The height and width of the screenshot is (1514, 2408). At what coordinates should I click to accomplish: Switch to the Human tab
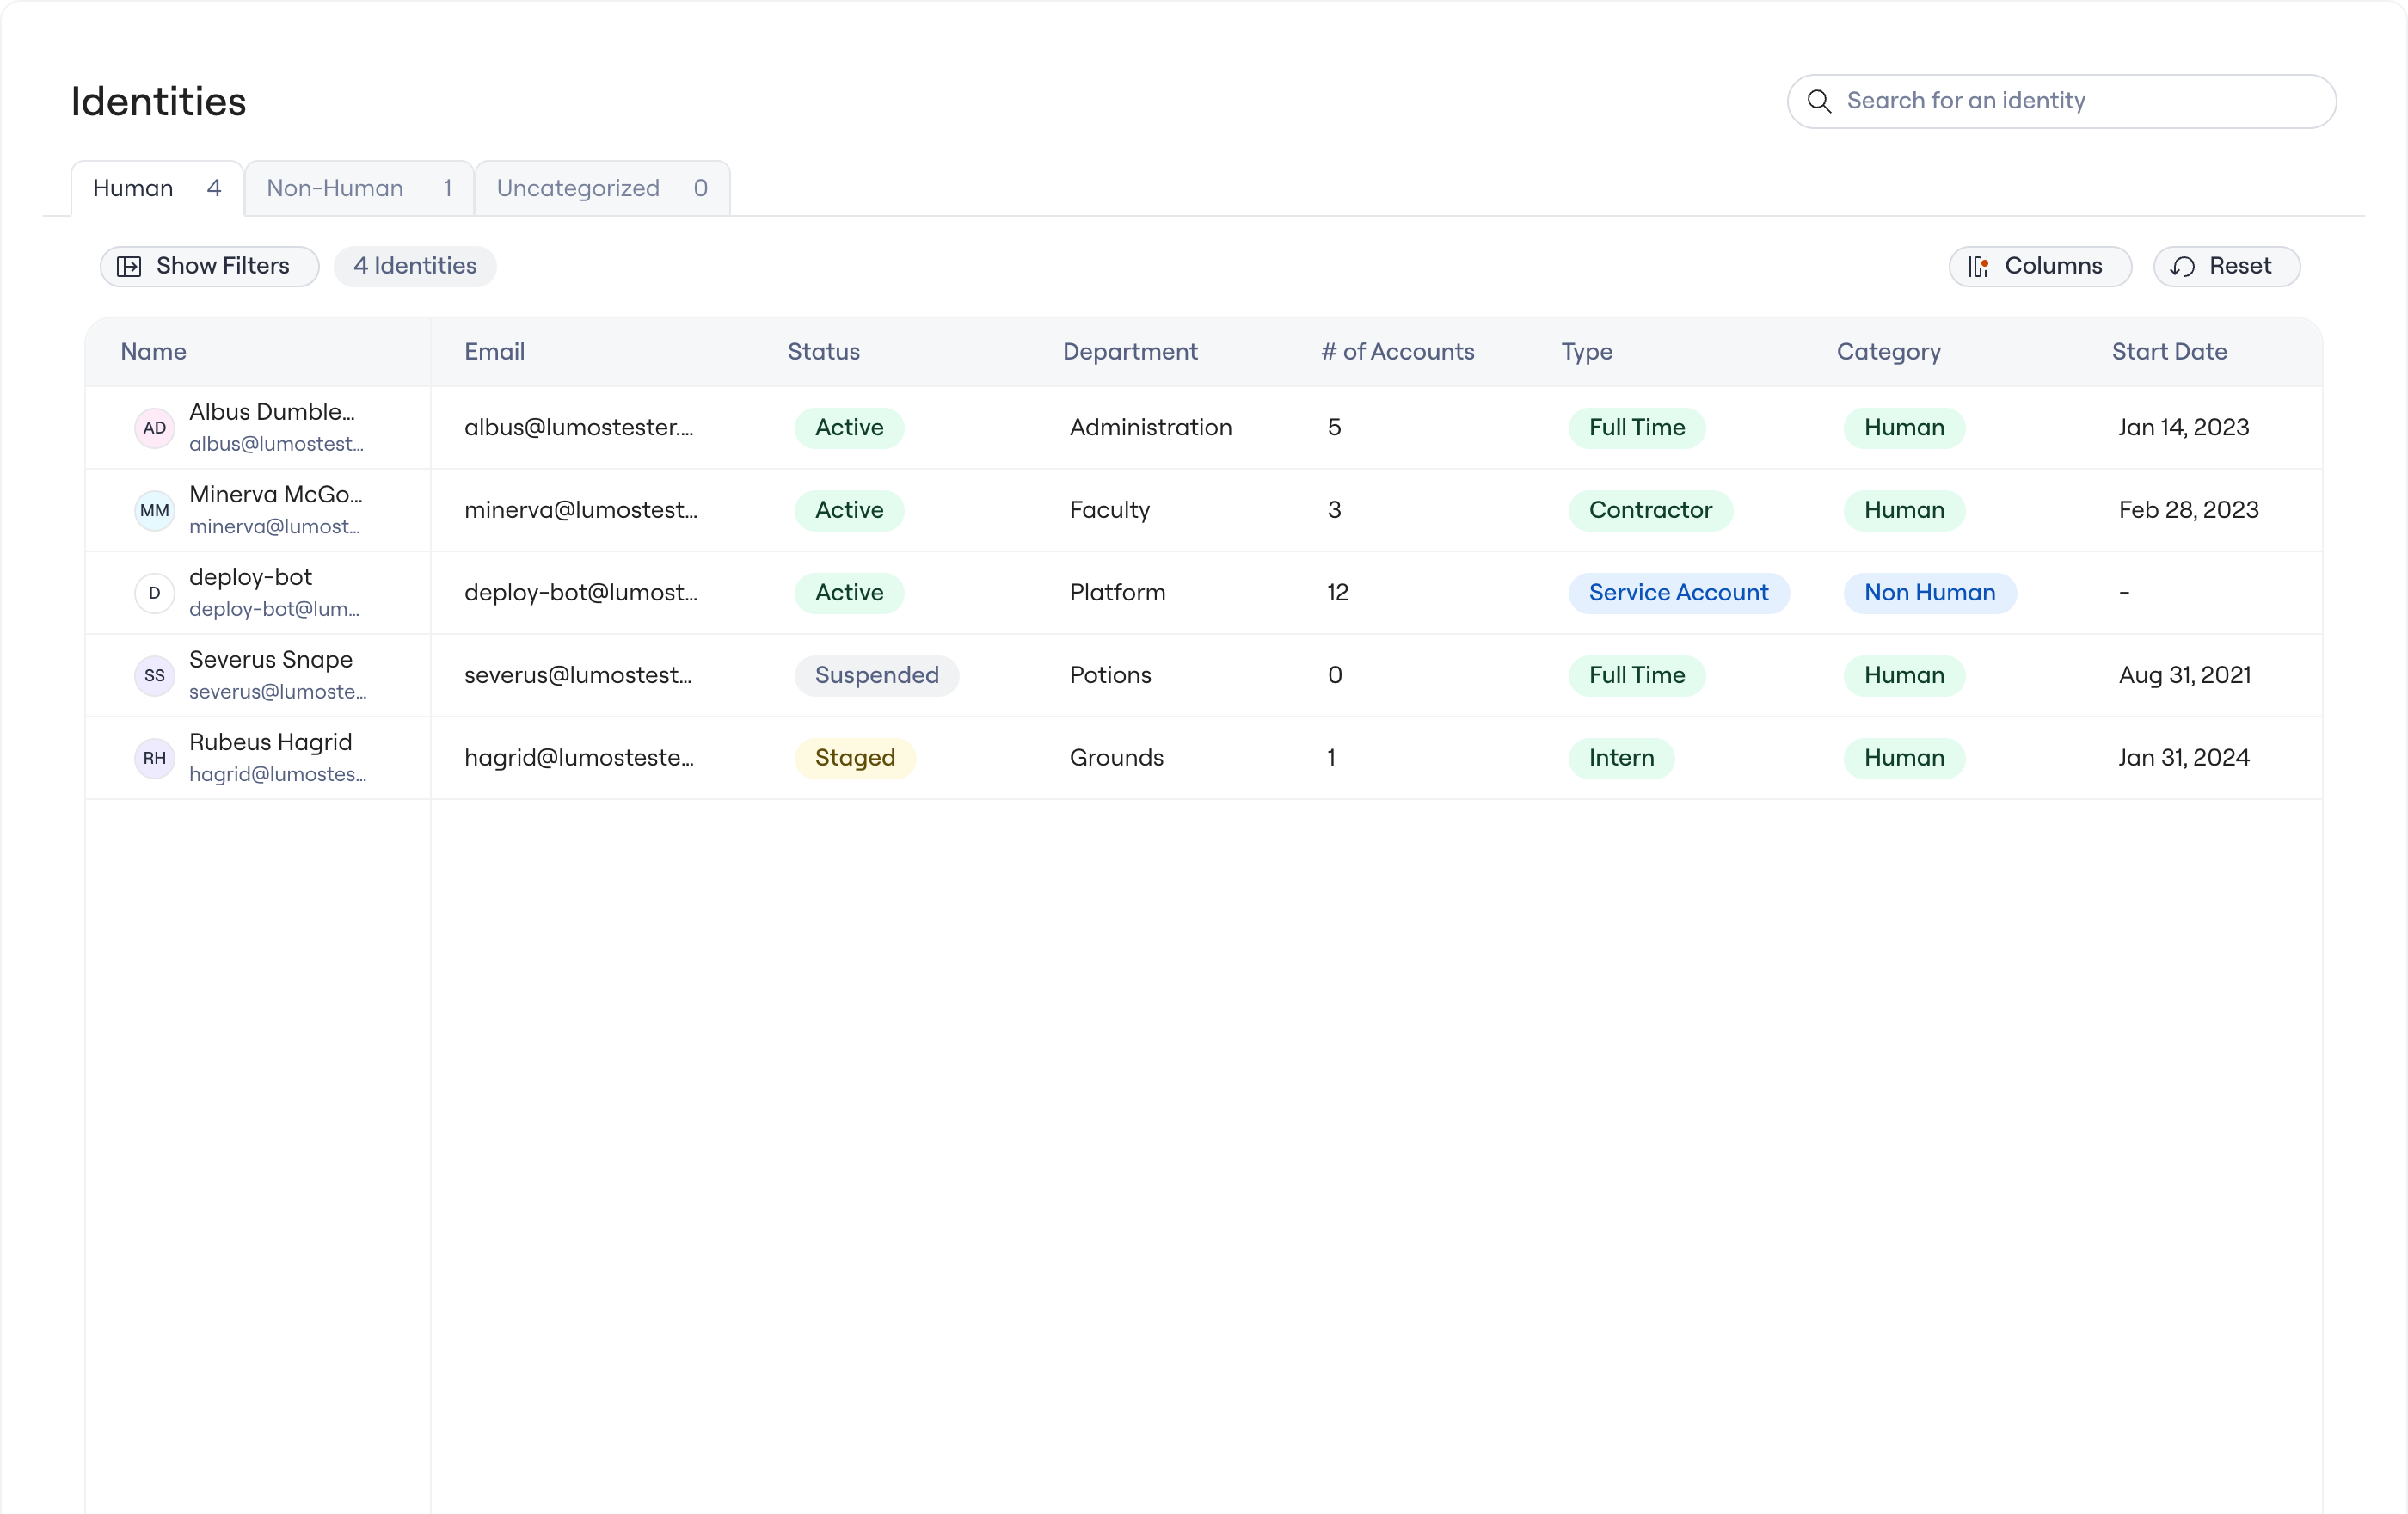pyautogui.click(x=157, y=188)
